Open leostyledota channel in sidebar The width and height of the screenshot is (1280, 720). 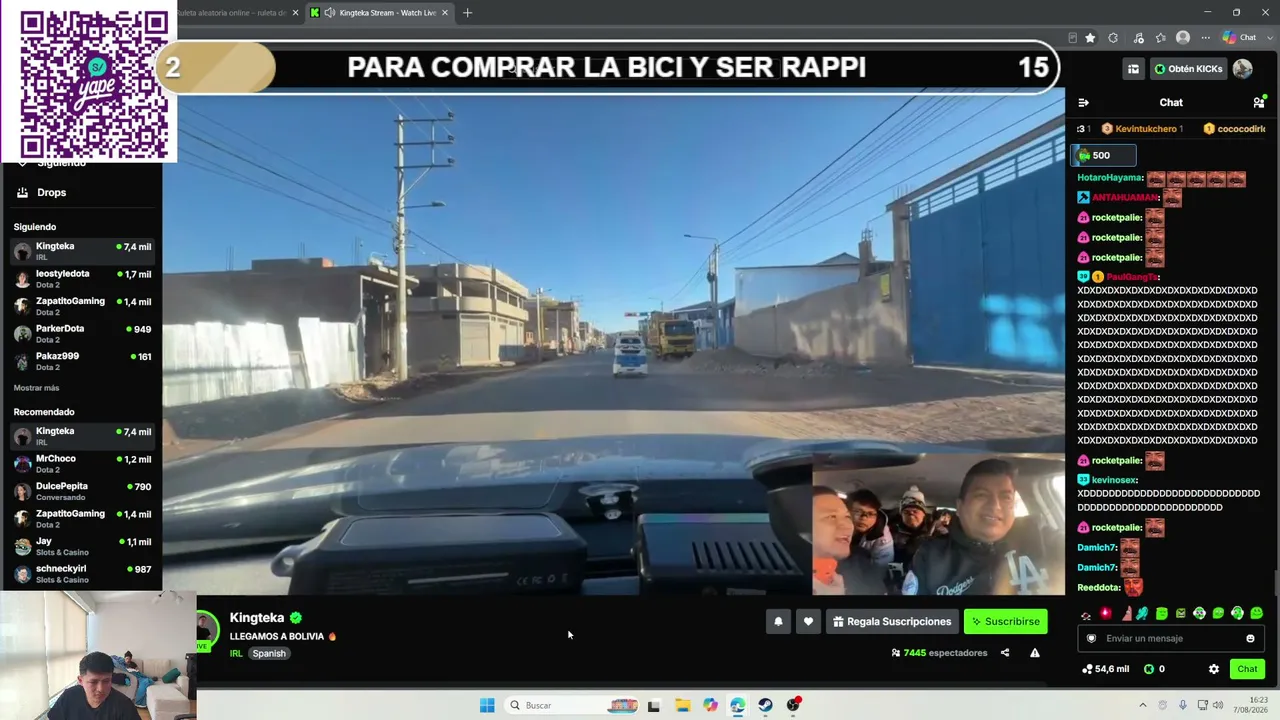click(81, 278)
